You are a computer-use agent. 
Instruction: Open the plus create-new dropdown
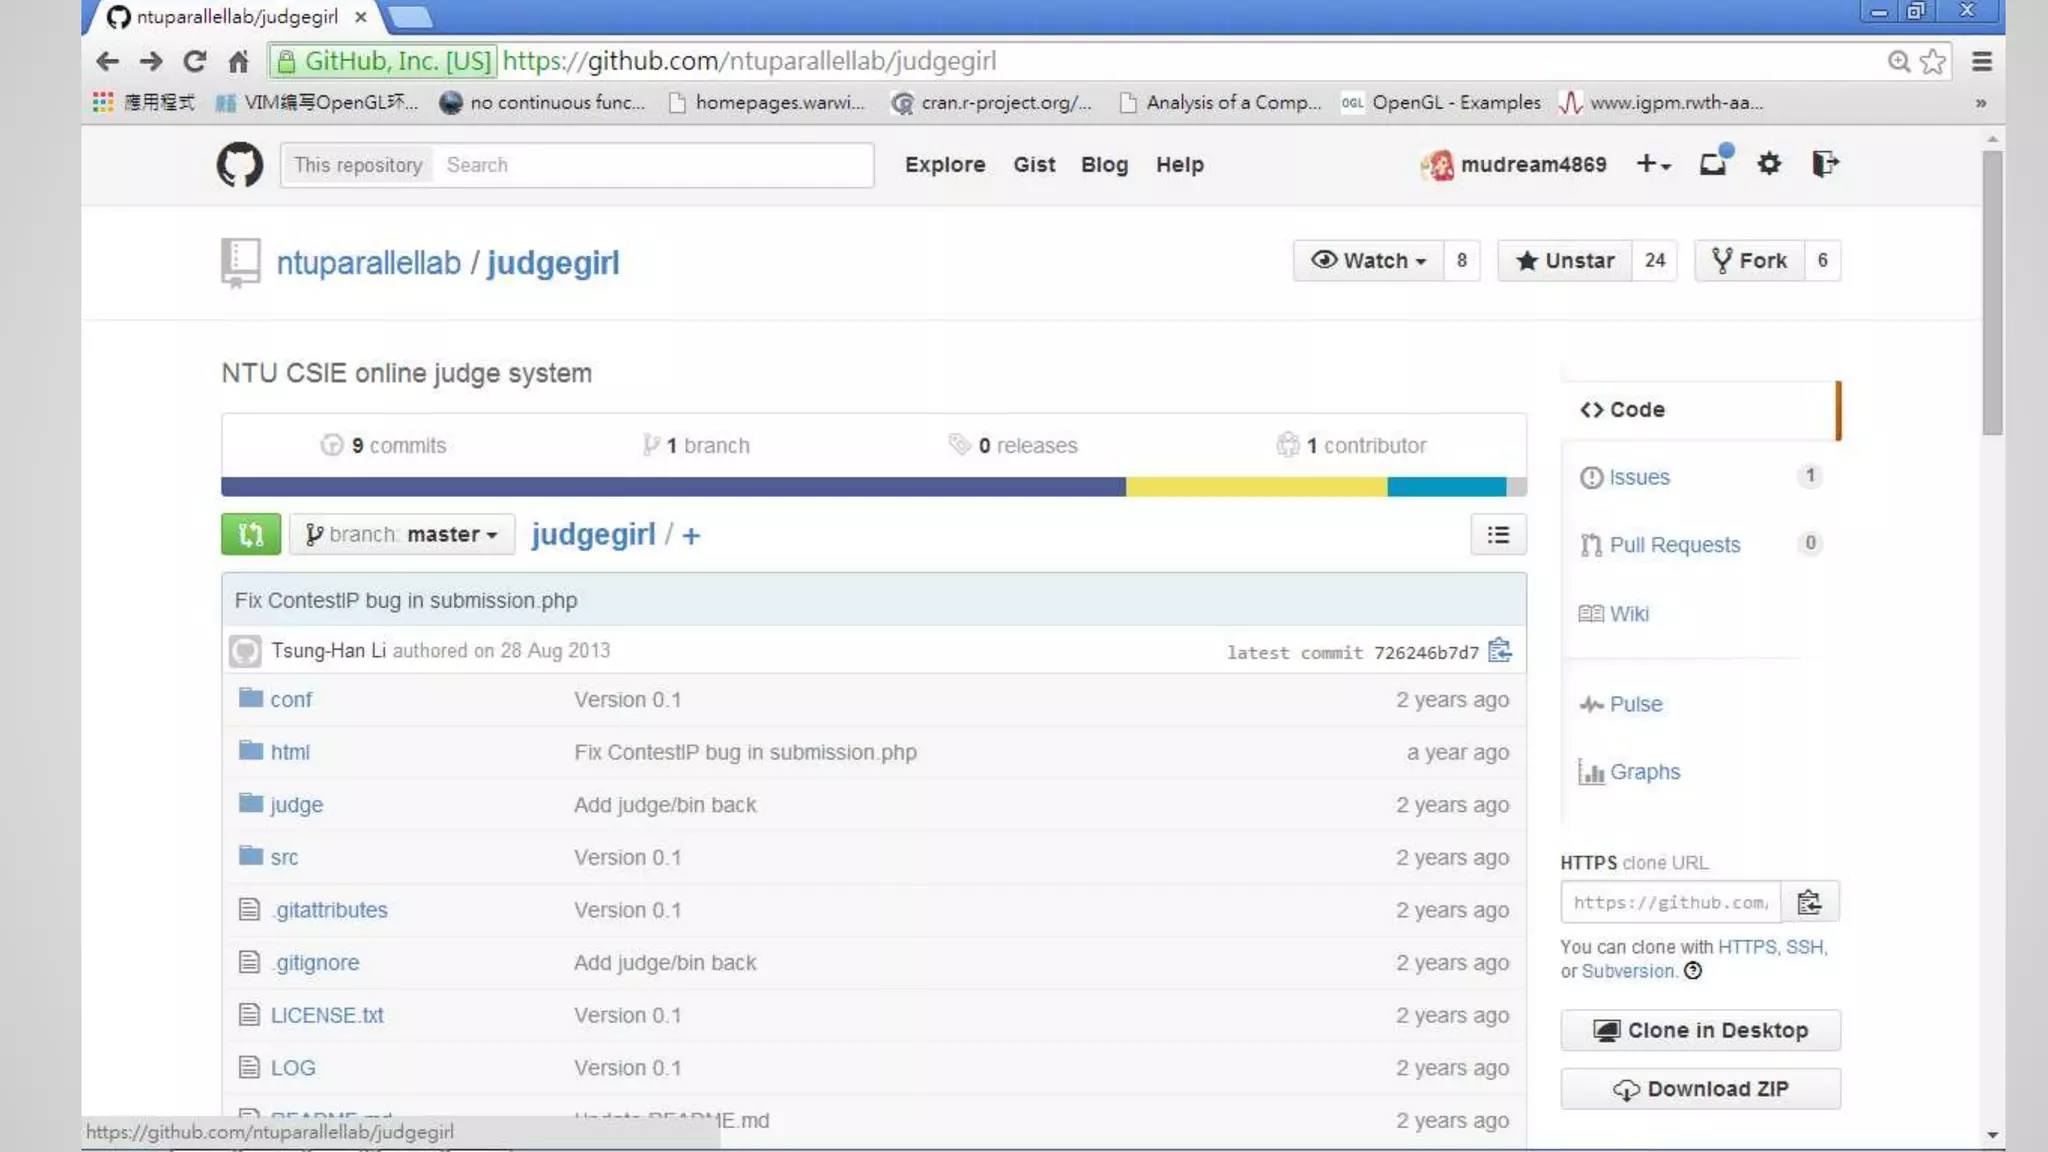pos(1652,164)
